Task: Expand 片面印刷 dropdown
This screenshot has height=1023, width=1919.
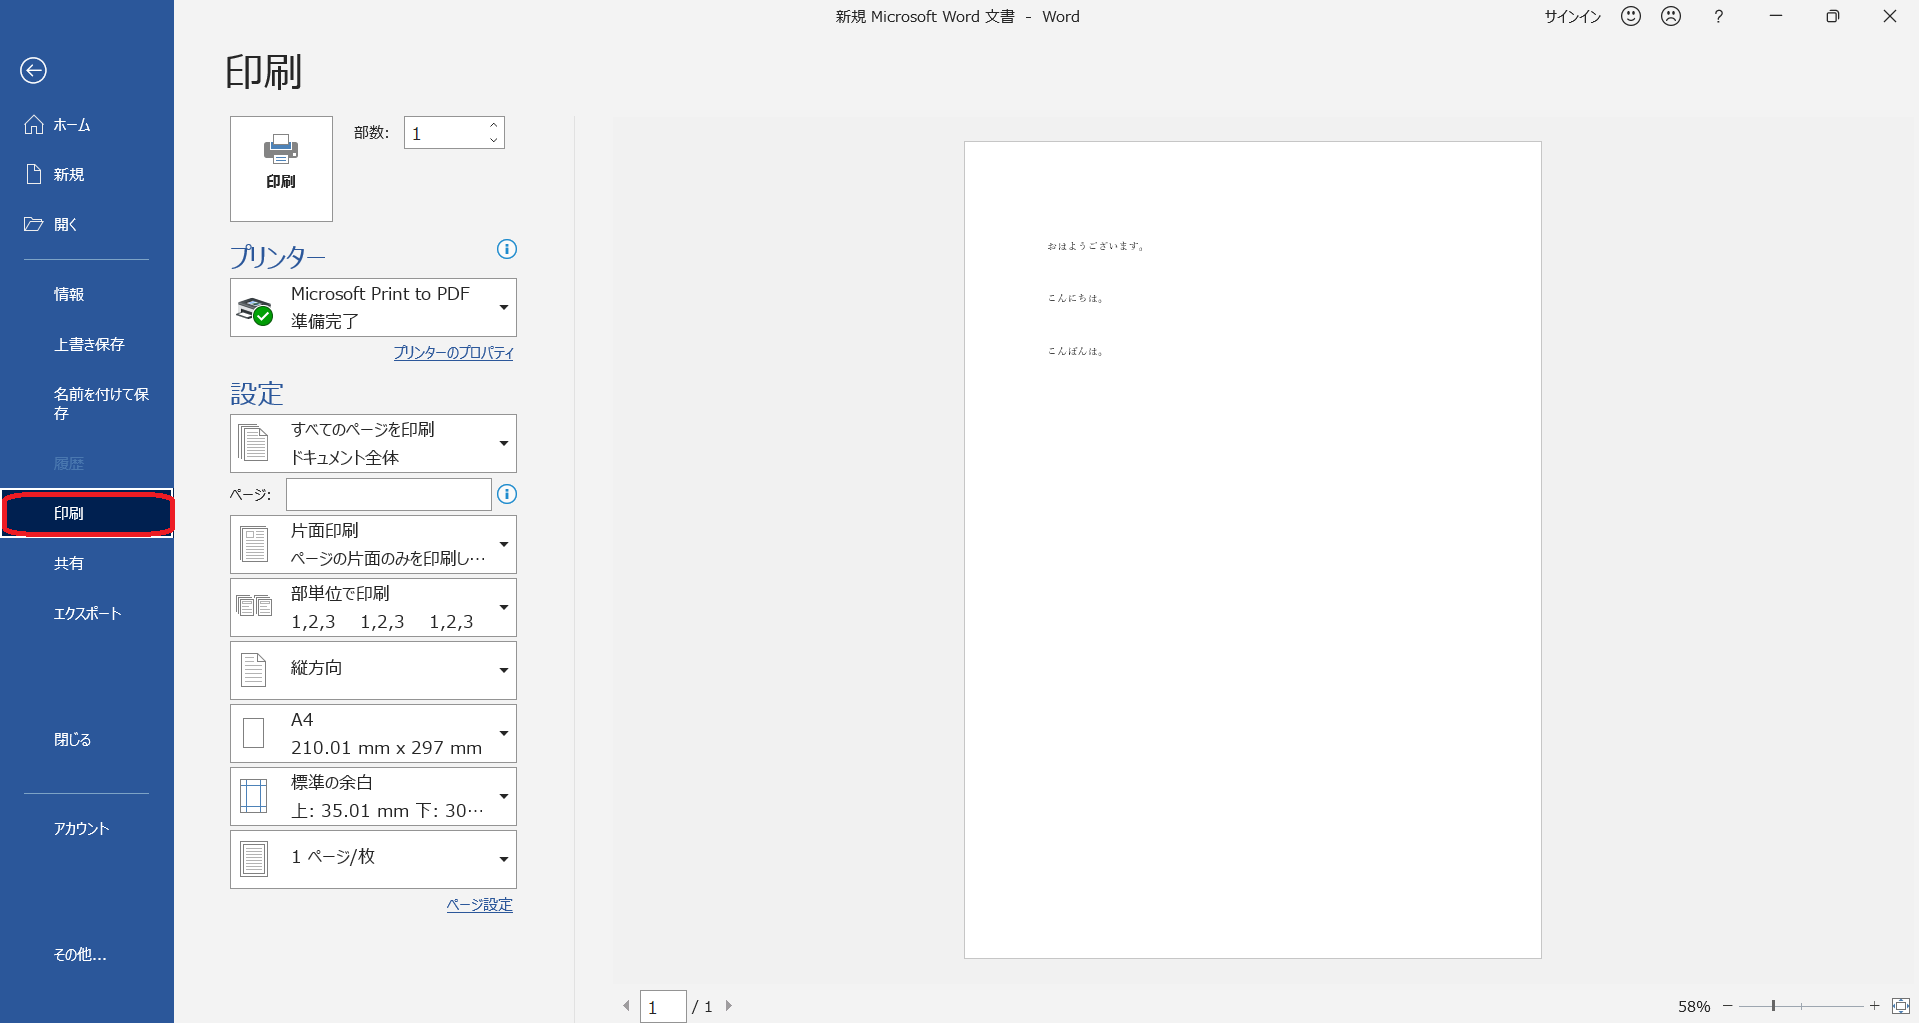Action: pyautogui.click(x=373, y=544)
